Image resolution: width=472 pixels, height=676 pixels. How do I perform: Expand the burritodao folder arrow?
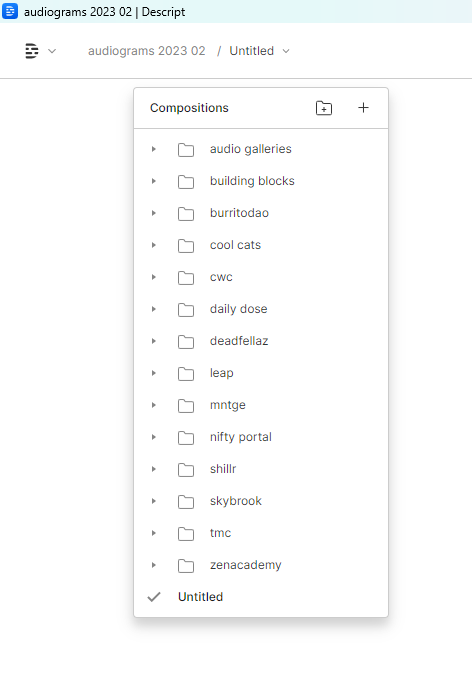tap(153, 213)
